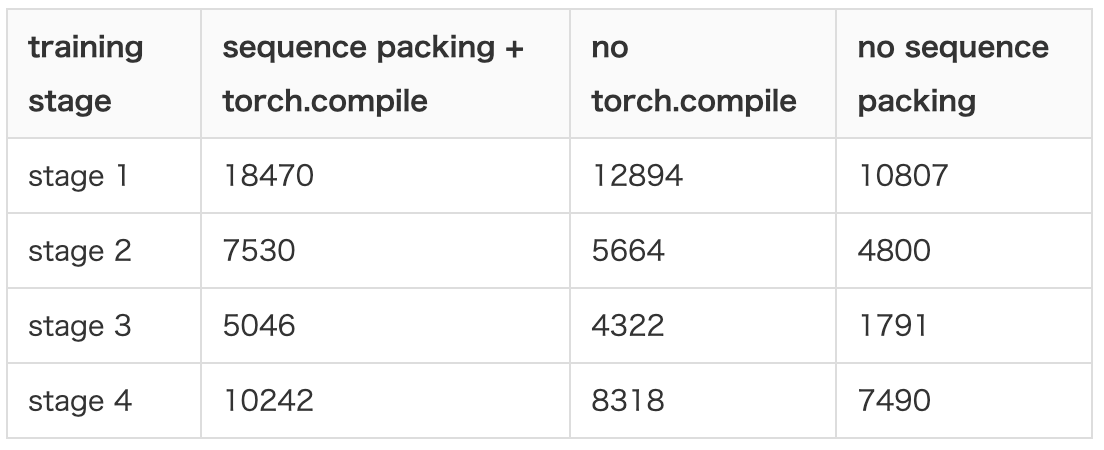Viewport: 1104px width, 450px height.
Task: Click the 5664 value cell
Action: coord(628,250)
